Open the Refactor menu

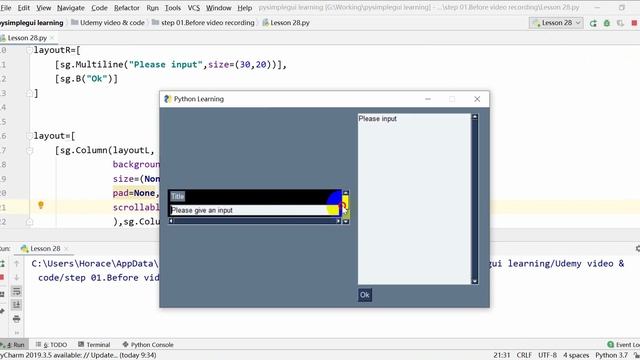click(127, 8)
